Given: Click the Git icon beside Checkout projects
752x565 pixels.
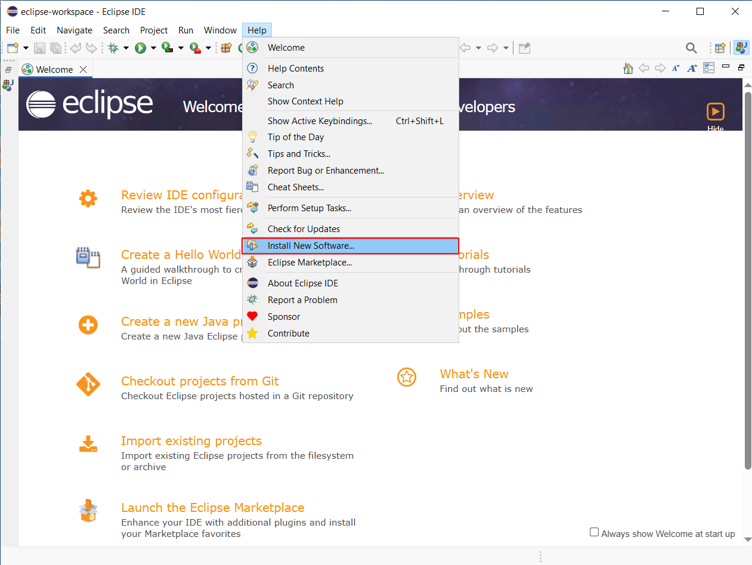Looking at the screenshot, I should tap(88, 384).
